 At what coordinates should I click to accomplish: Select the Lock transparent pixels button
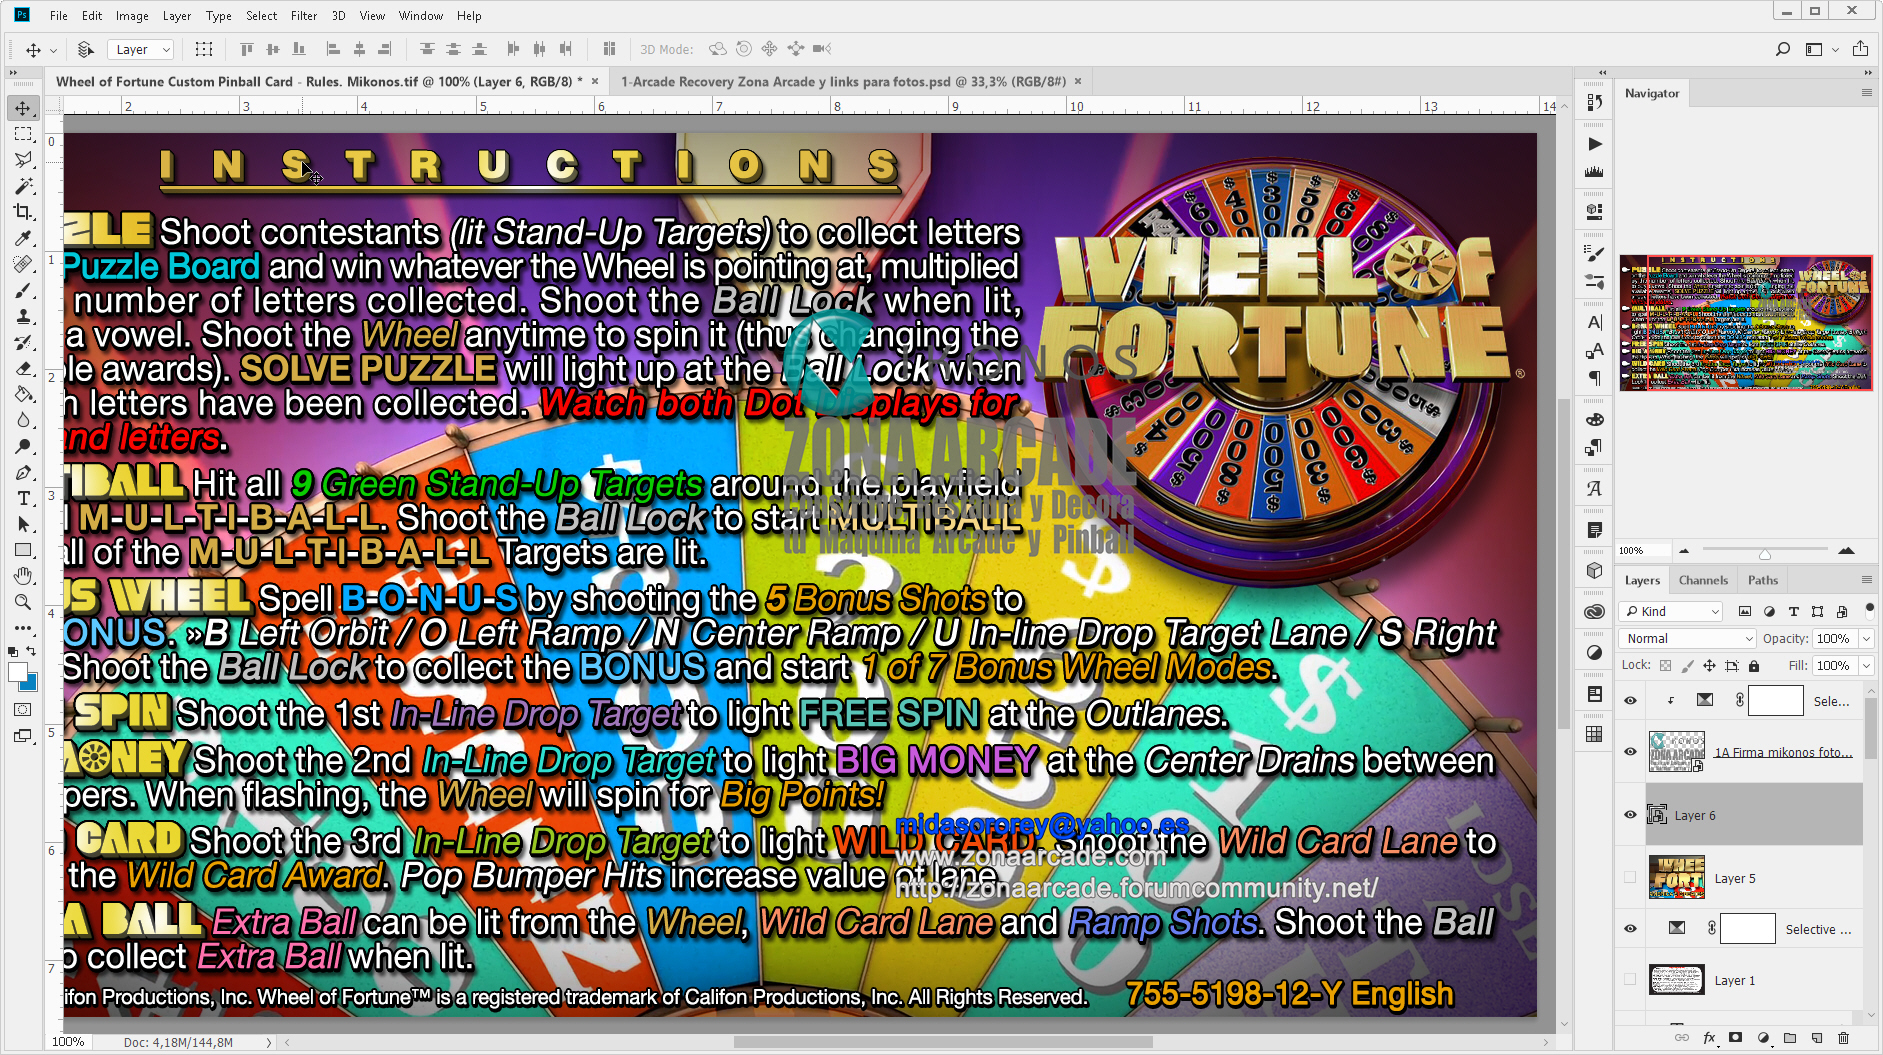point(1665,666)
